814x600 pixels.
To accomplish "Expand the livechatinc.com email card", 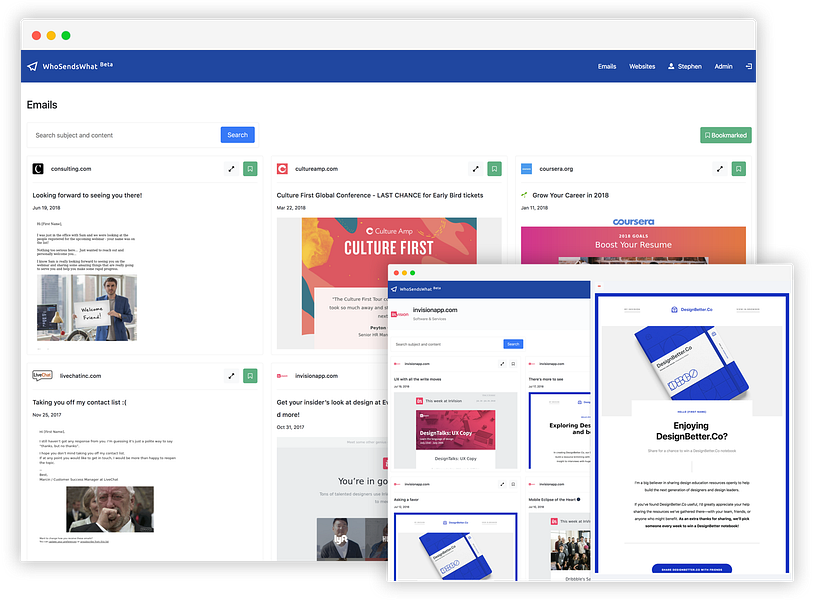I will (232, 376).
